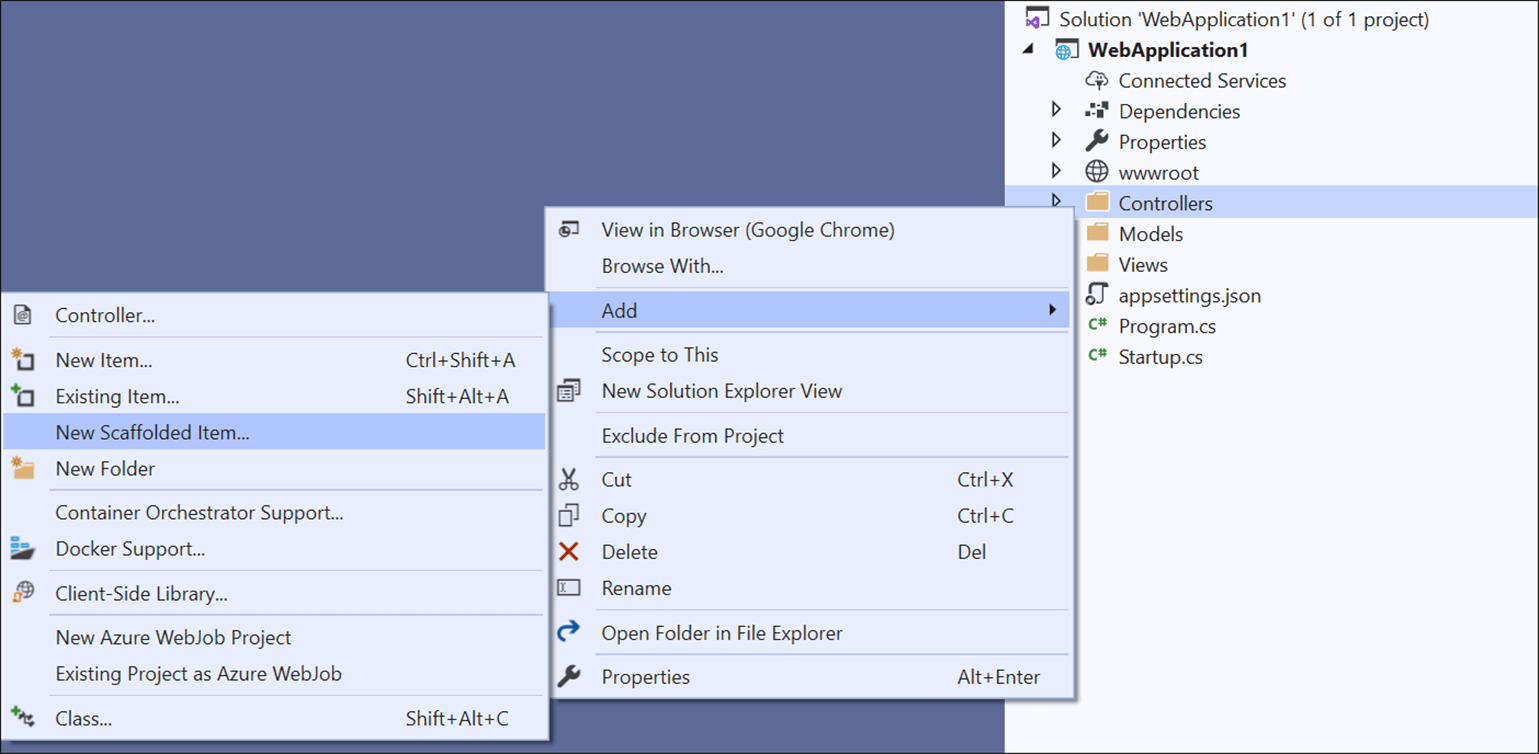Image resolution: width=1539 pixels, height=754 pixels.
Task: Click the scissors Cut icon
Action: 569,480
